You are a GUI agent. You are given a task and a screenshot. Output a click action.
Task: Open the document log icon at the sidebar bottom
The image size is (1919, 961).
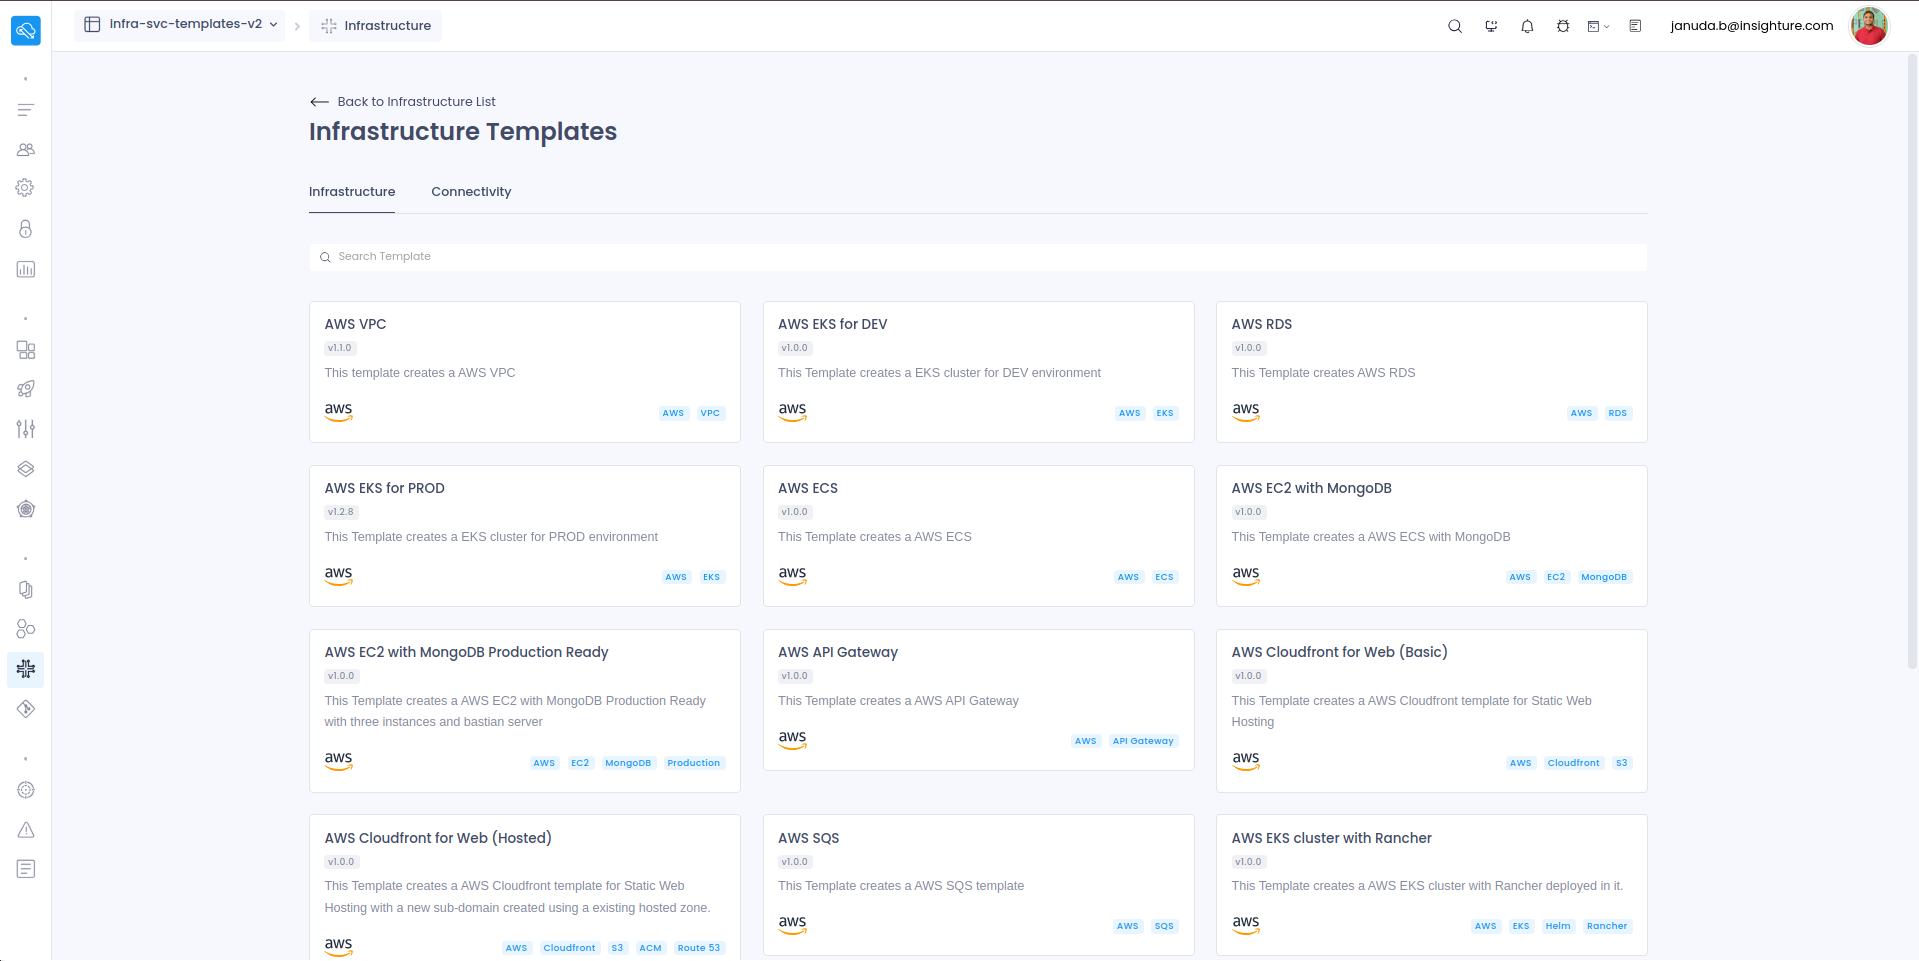click(x=26, y=869)
